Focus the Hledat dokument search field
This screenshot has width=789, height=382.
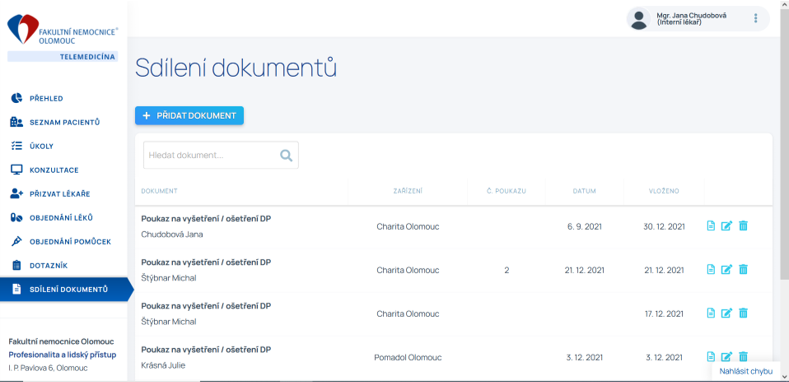pyautogui.click(x=221, y=155)
